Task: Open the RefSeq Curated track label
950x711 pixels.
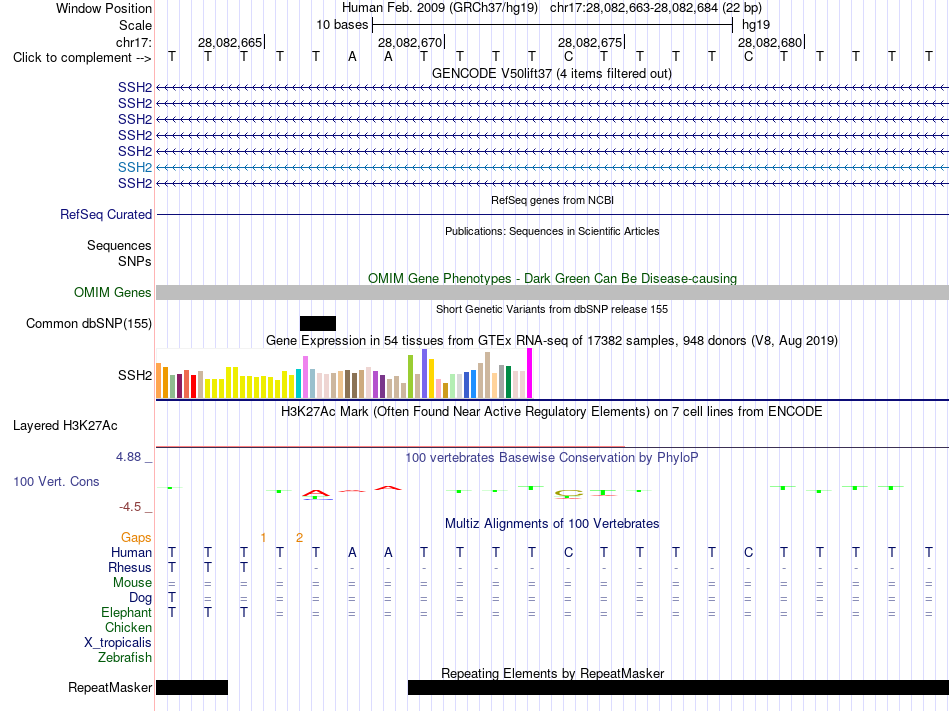Action: pyautogui.click(x=106, y=214)
